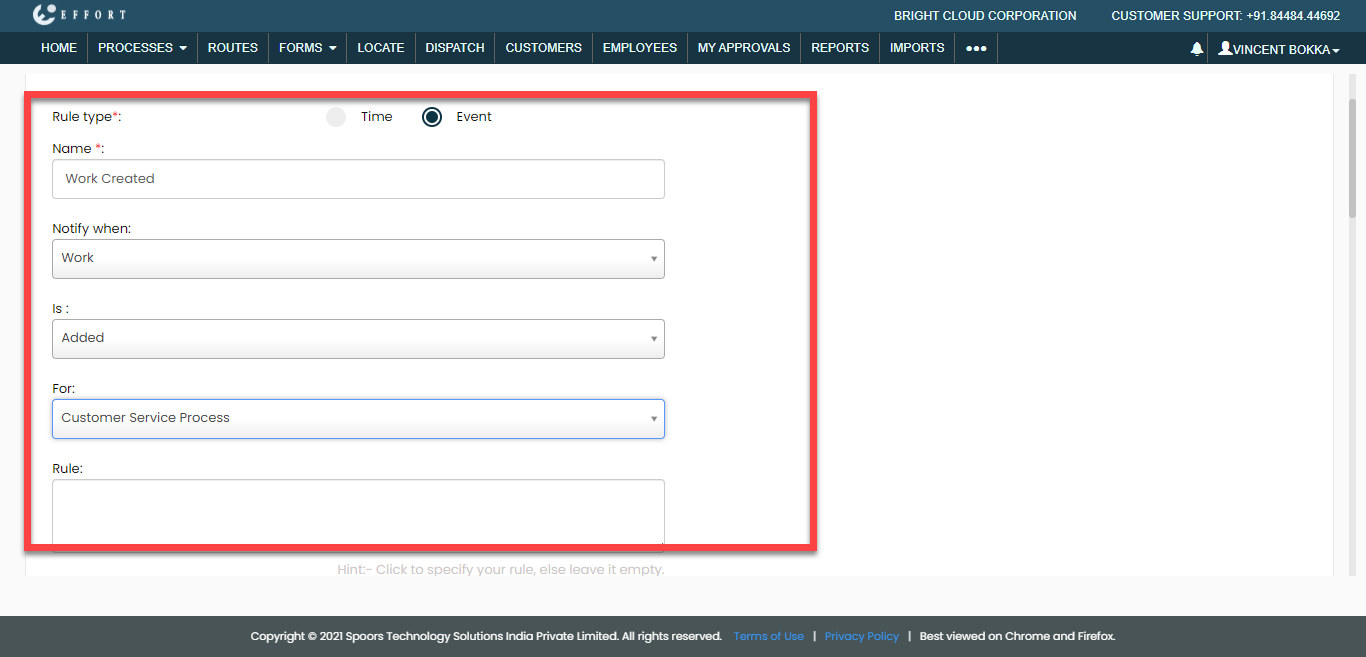Open the Forms menu
The image size is (1366, 657).
tap(307, 48)
